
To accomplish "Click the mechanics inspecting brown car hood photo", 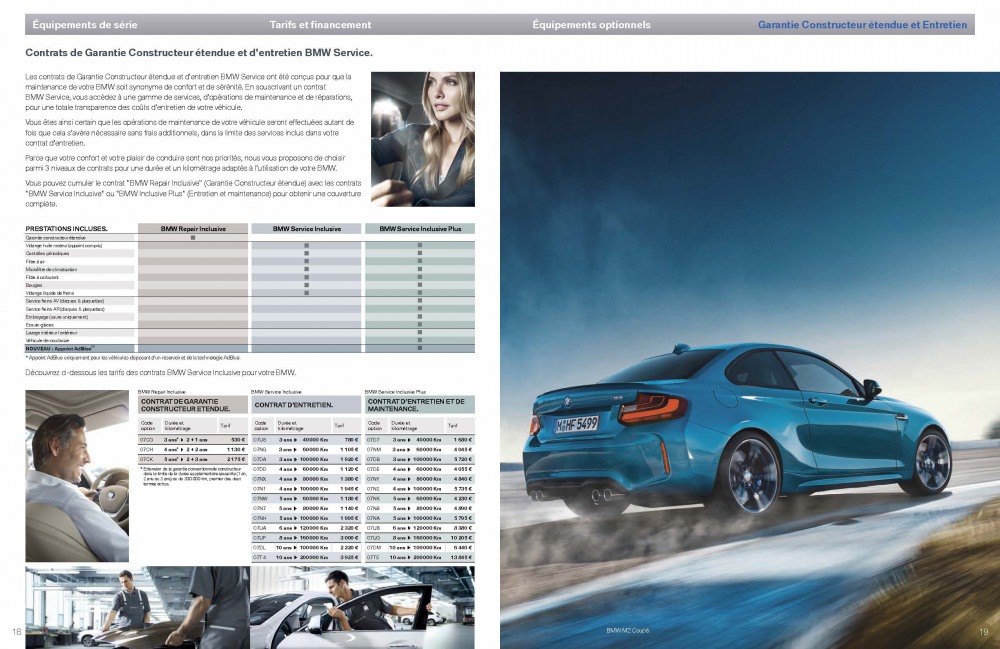I will click(x=138, y=608).
